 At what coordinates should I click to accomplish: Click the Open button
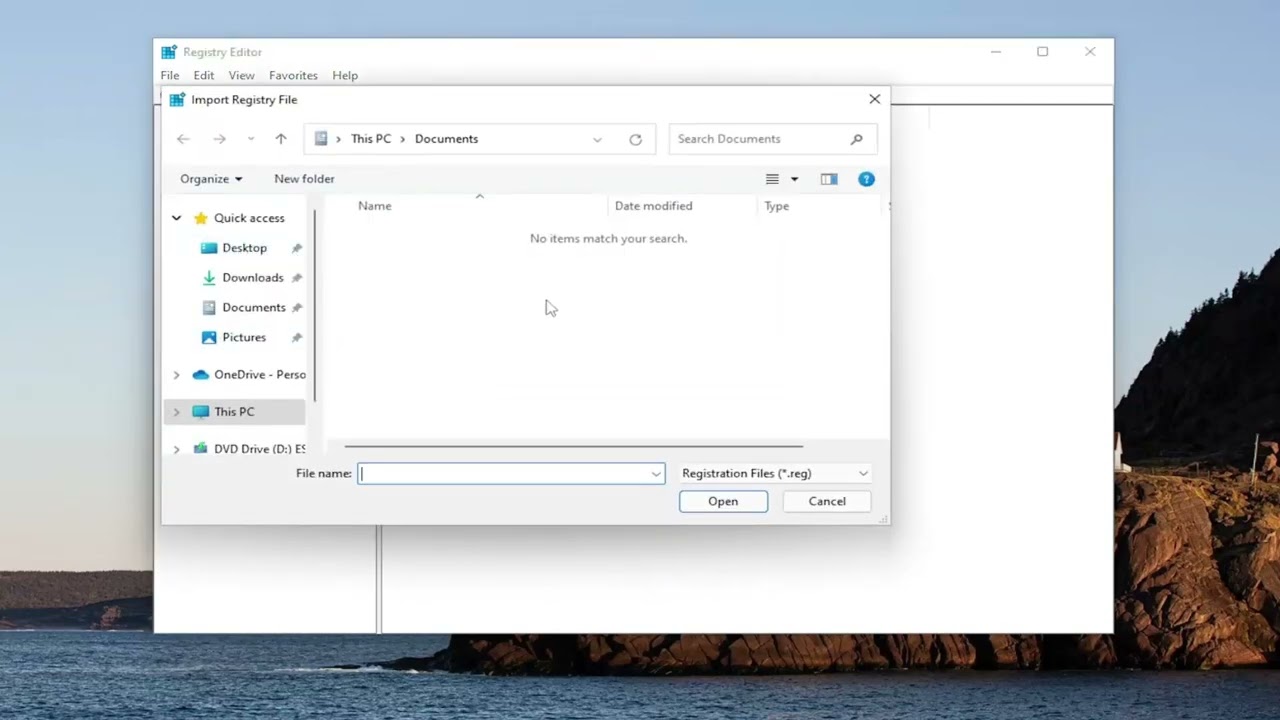pyautogui.click(x=723, y=502)
